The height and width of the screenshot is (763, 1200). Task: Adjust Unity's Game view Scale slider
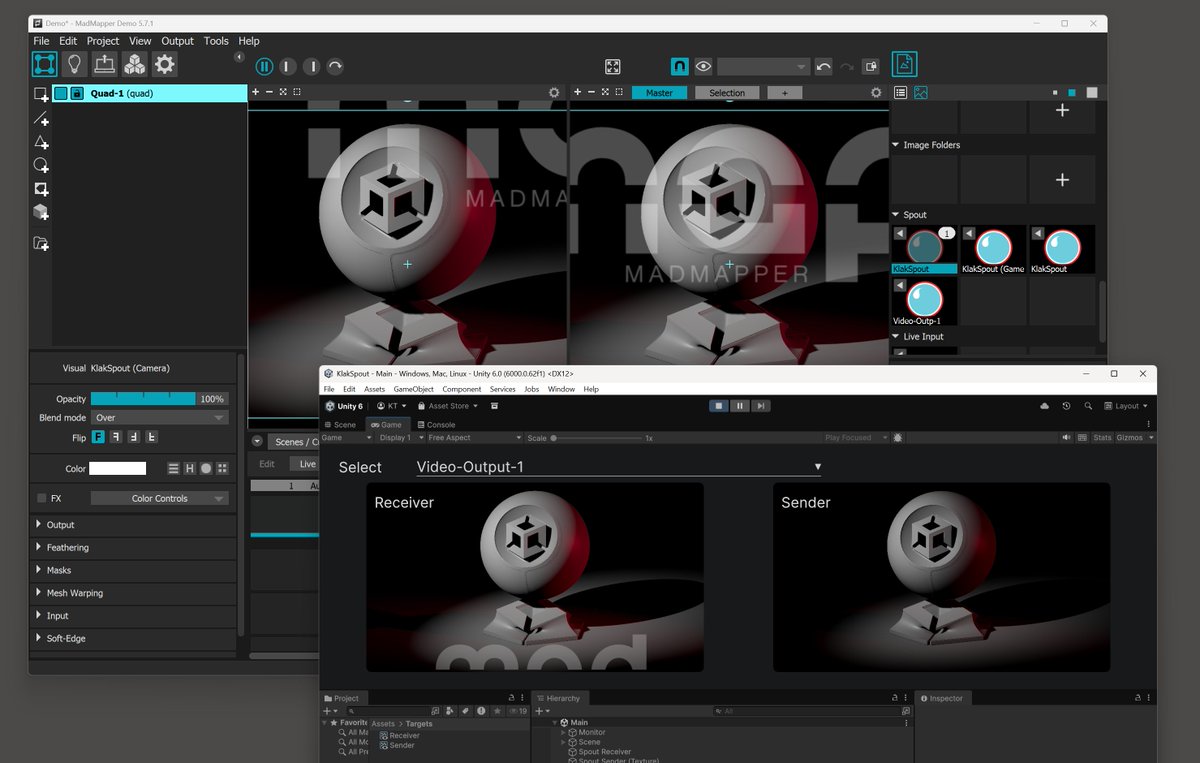[599, 438]
